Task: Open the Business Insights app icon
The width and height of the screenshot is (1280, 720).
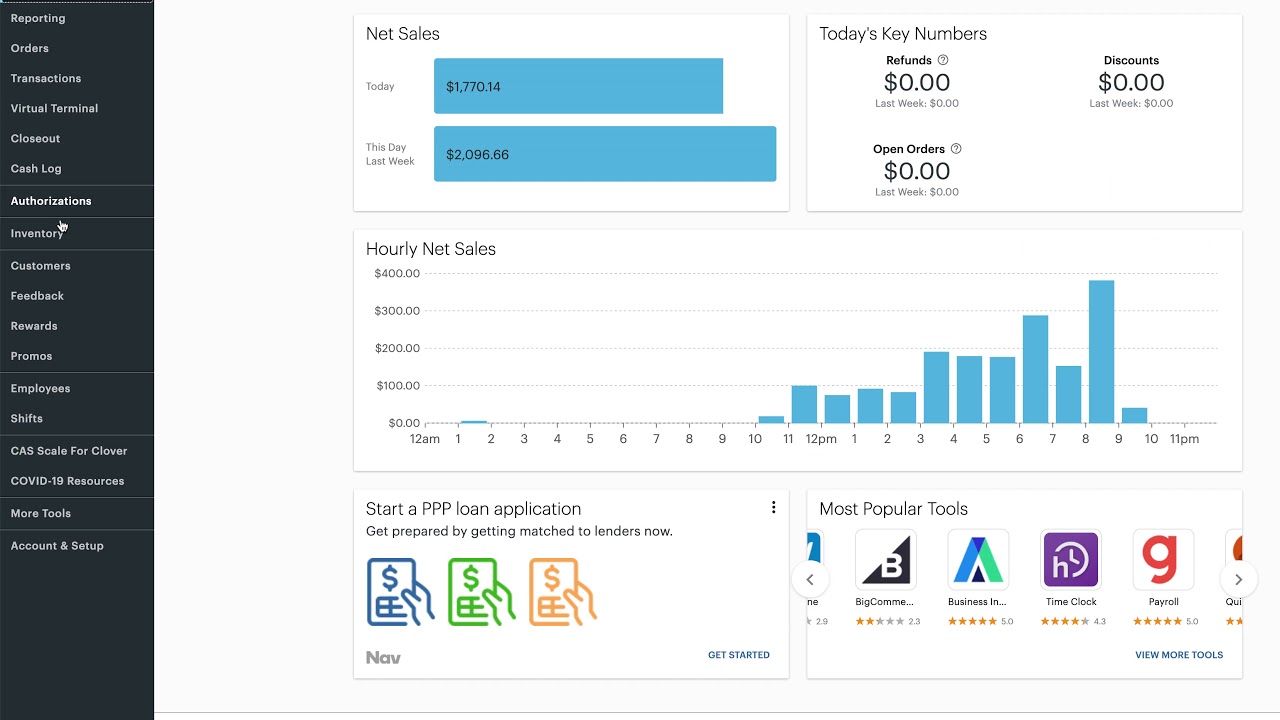Action: 978,560
